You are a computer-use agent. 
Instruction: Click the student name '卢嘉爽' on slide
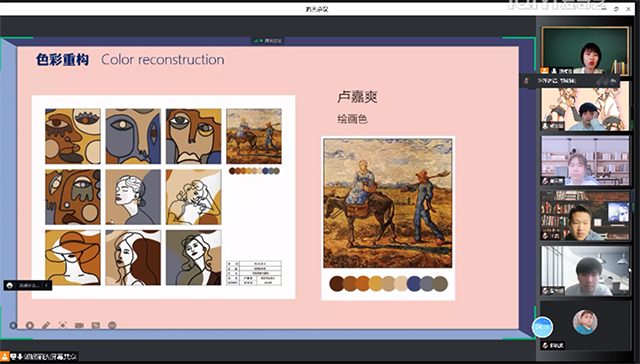357,97
